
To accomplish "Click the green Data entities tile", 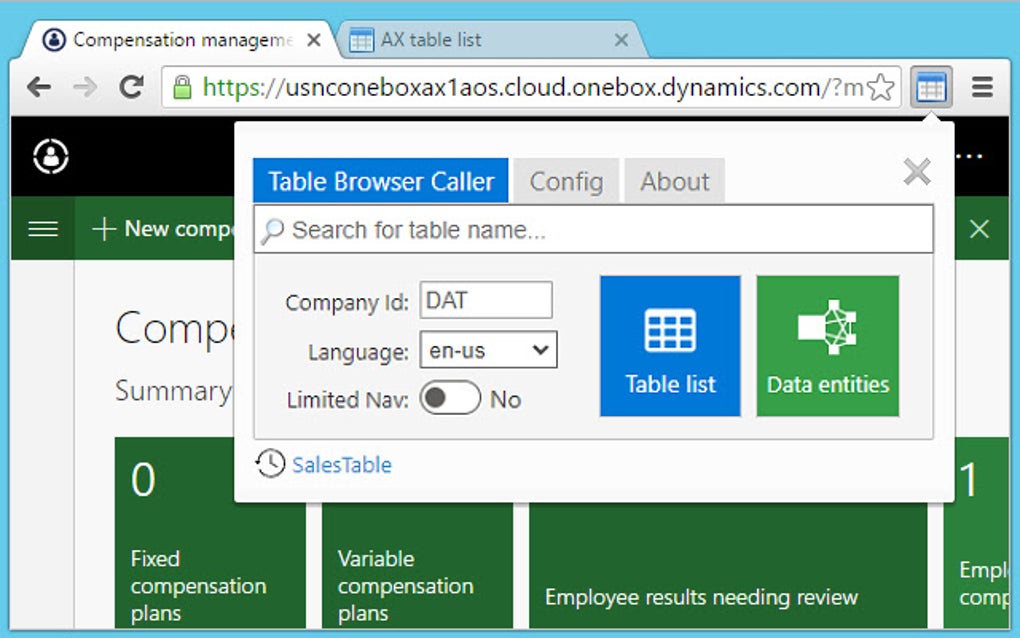I will (x=827, y=346).
